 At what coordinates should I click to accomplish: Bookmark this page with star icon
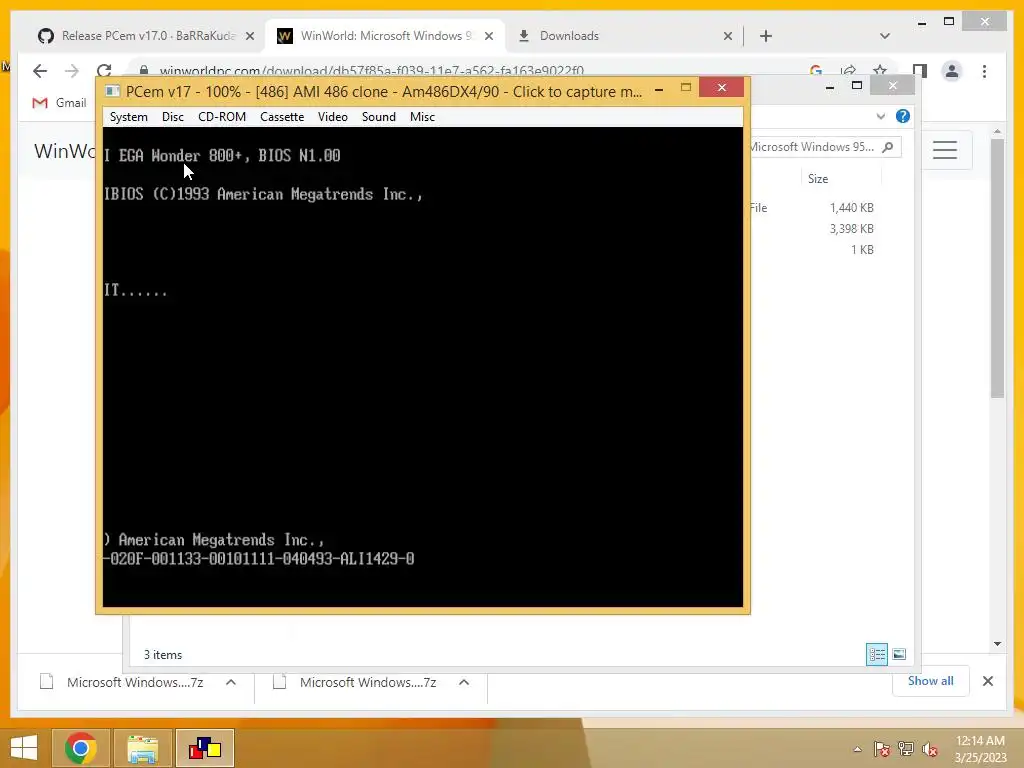[x=880, y=71]
